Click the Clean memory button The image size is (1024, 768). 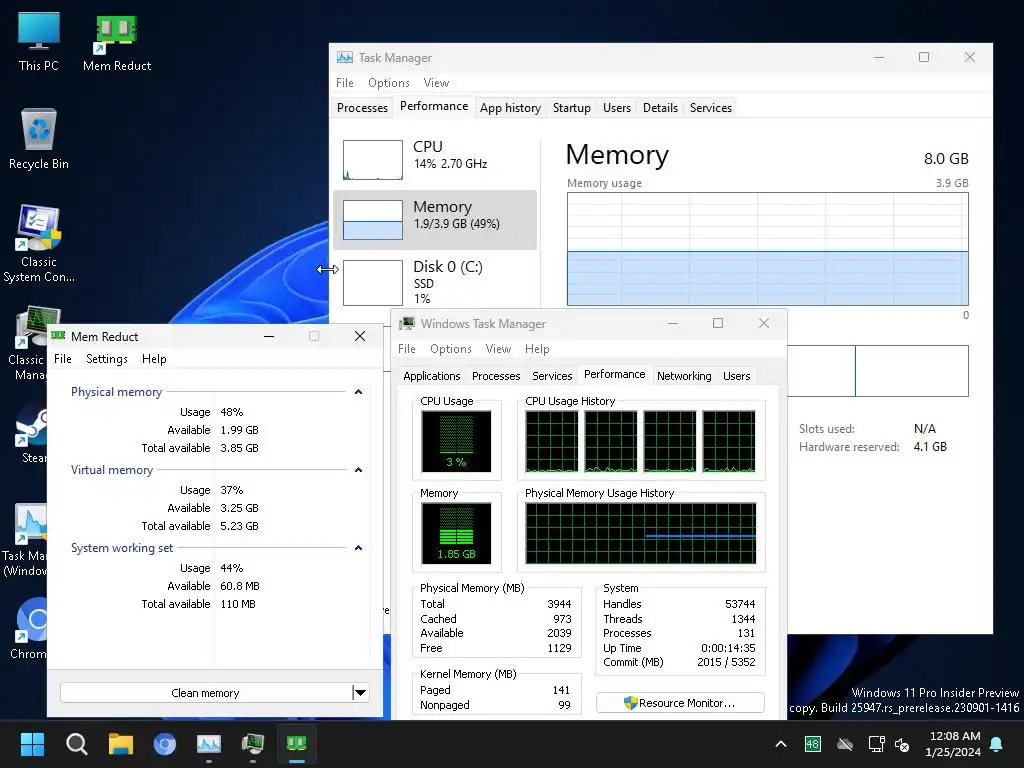tap(206, 693)
